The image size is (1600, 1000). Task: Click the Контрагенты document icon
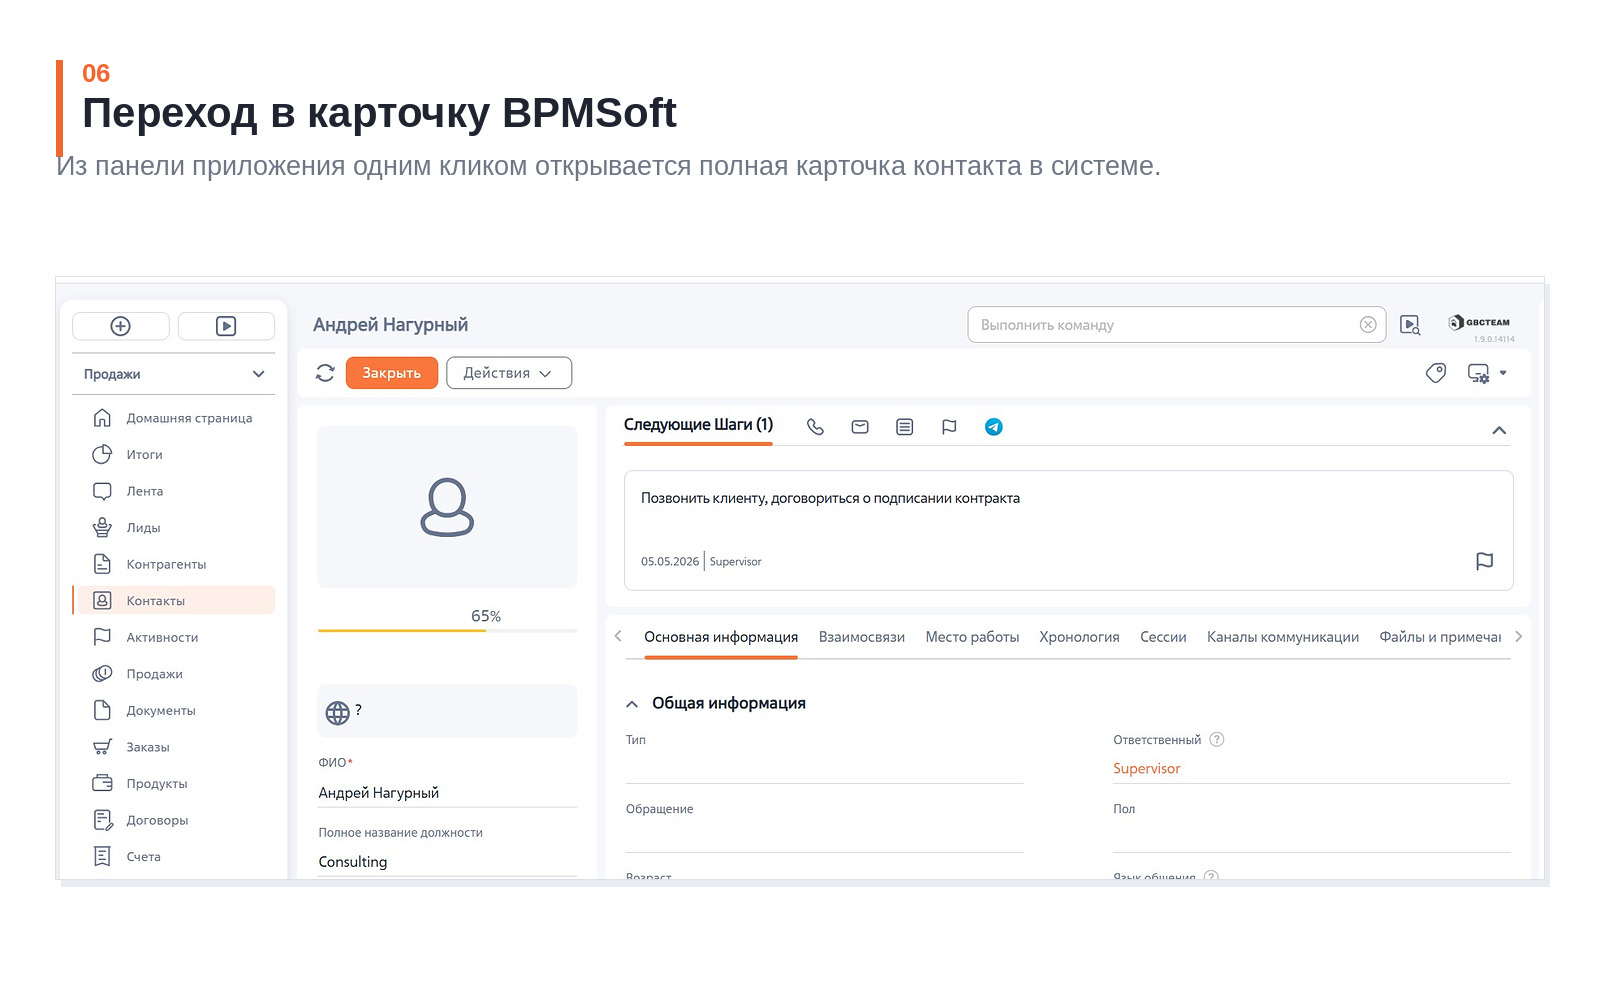(x=102, y=564)
